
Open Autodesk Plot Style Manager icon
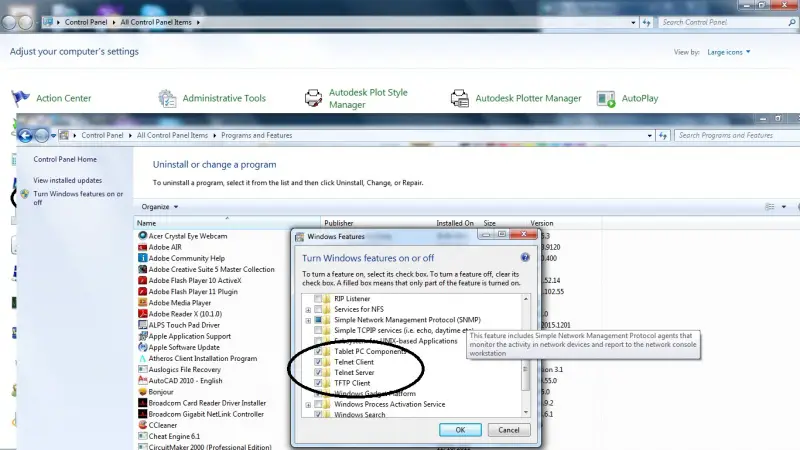pyautogui.click(x=313, y=98)
